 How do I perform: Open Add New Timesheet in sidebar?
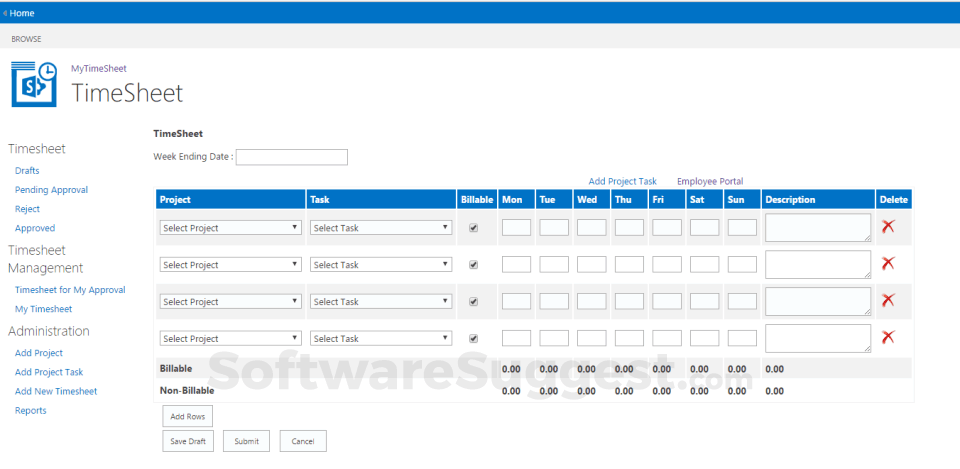coord(56,391)
